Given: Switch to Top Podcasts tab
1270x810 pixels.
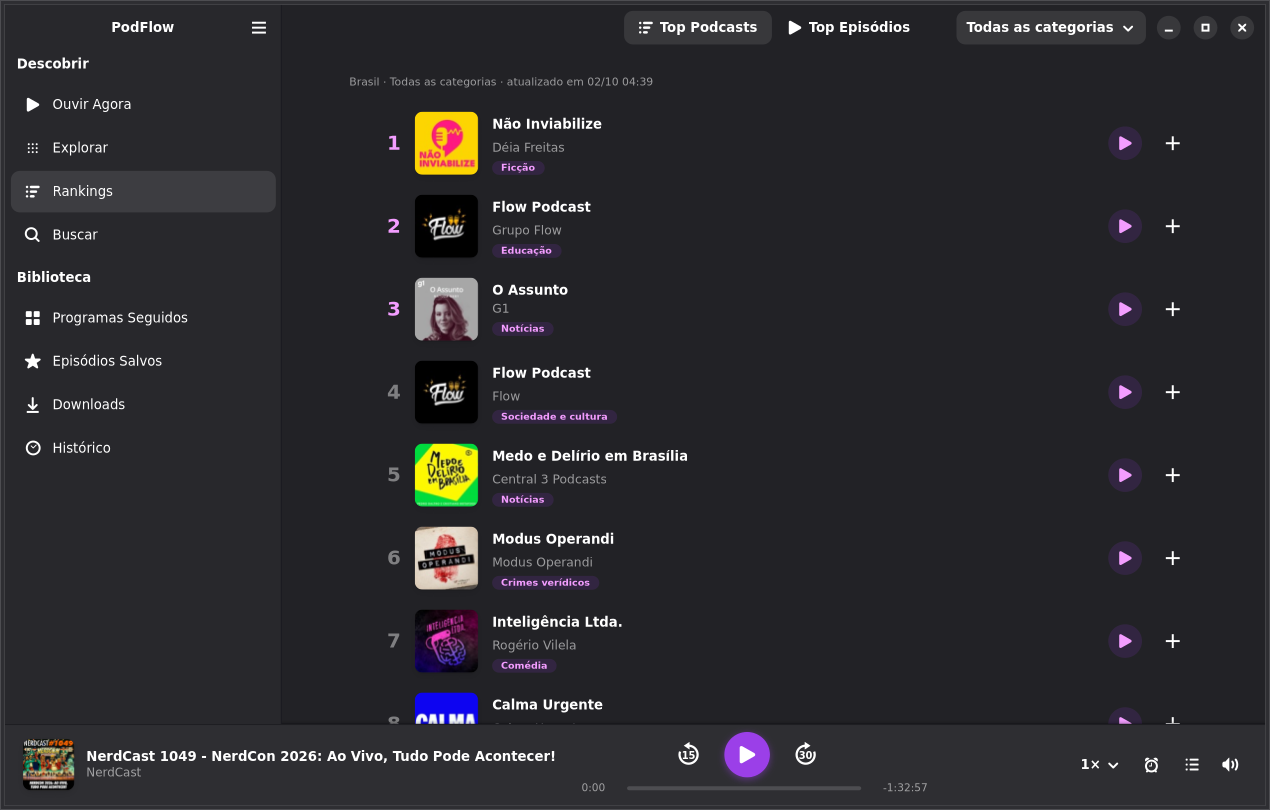Looking at the screenshot, I should [x=698, y=28].
